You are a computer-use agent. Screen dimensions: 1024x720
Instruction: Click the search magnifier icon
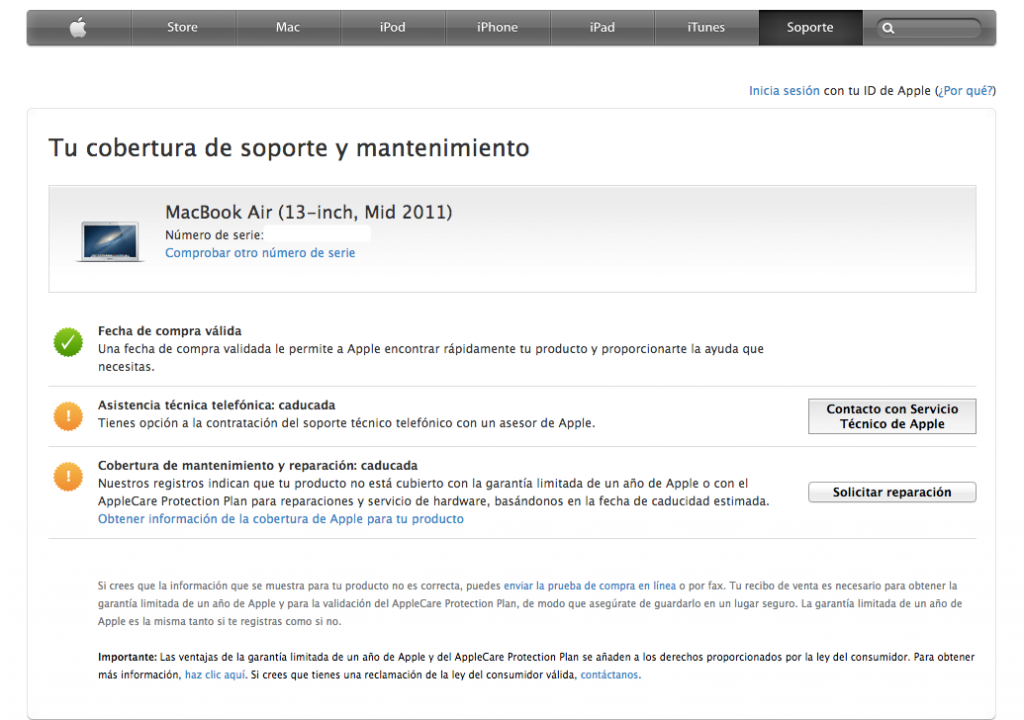pyautogui.click(x=888, y=28)
